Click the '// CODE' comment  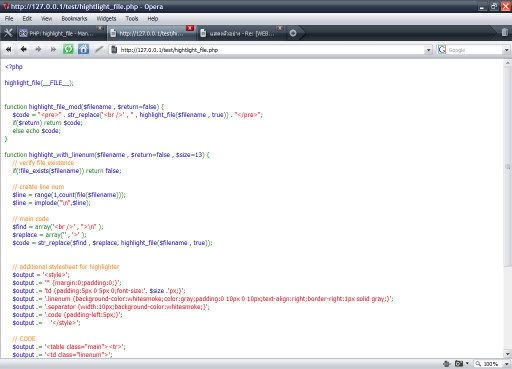point(24,339)
